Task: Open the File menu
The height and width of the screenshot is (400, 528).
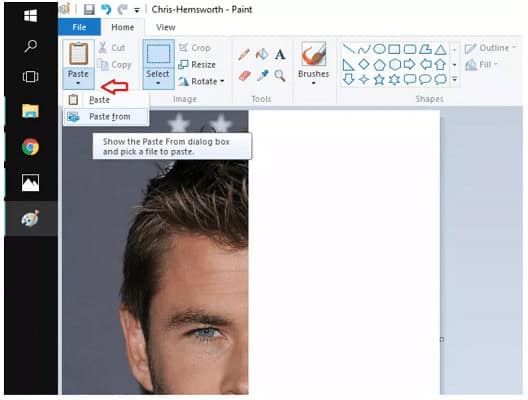Action: coord(79,27)
